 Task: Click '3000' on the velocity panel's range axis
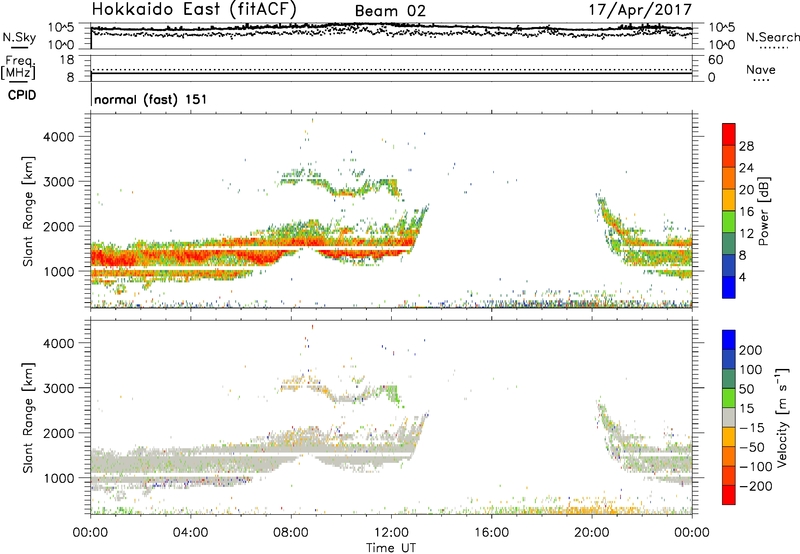(x=59, y=388)
